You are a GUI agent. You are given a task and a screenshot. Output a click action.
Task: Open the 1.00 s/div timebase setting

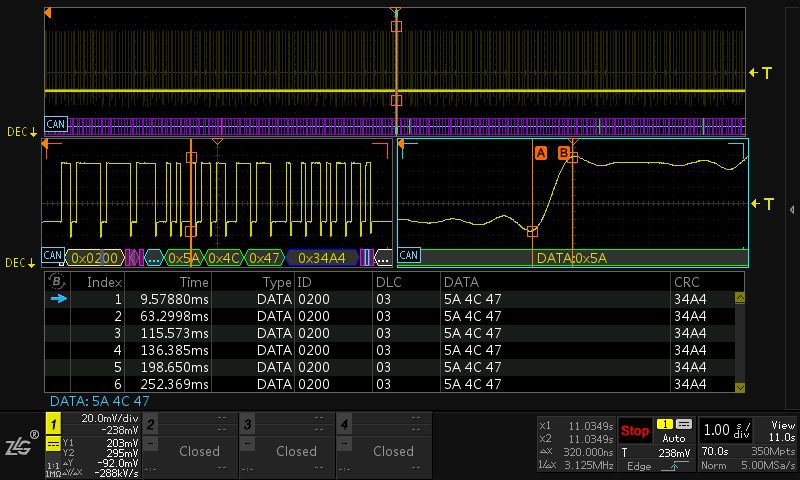(728, 430)
